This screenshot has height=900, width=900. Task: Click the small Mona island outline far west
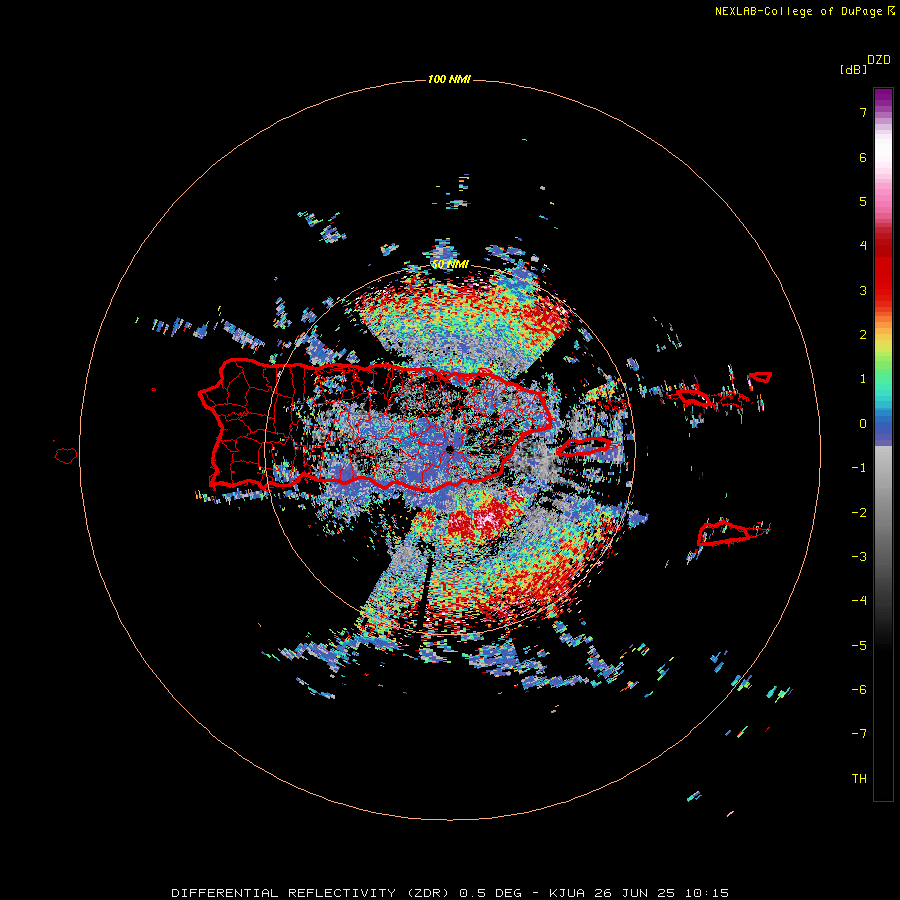tap(65, 455)
